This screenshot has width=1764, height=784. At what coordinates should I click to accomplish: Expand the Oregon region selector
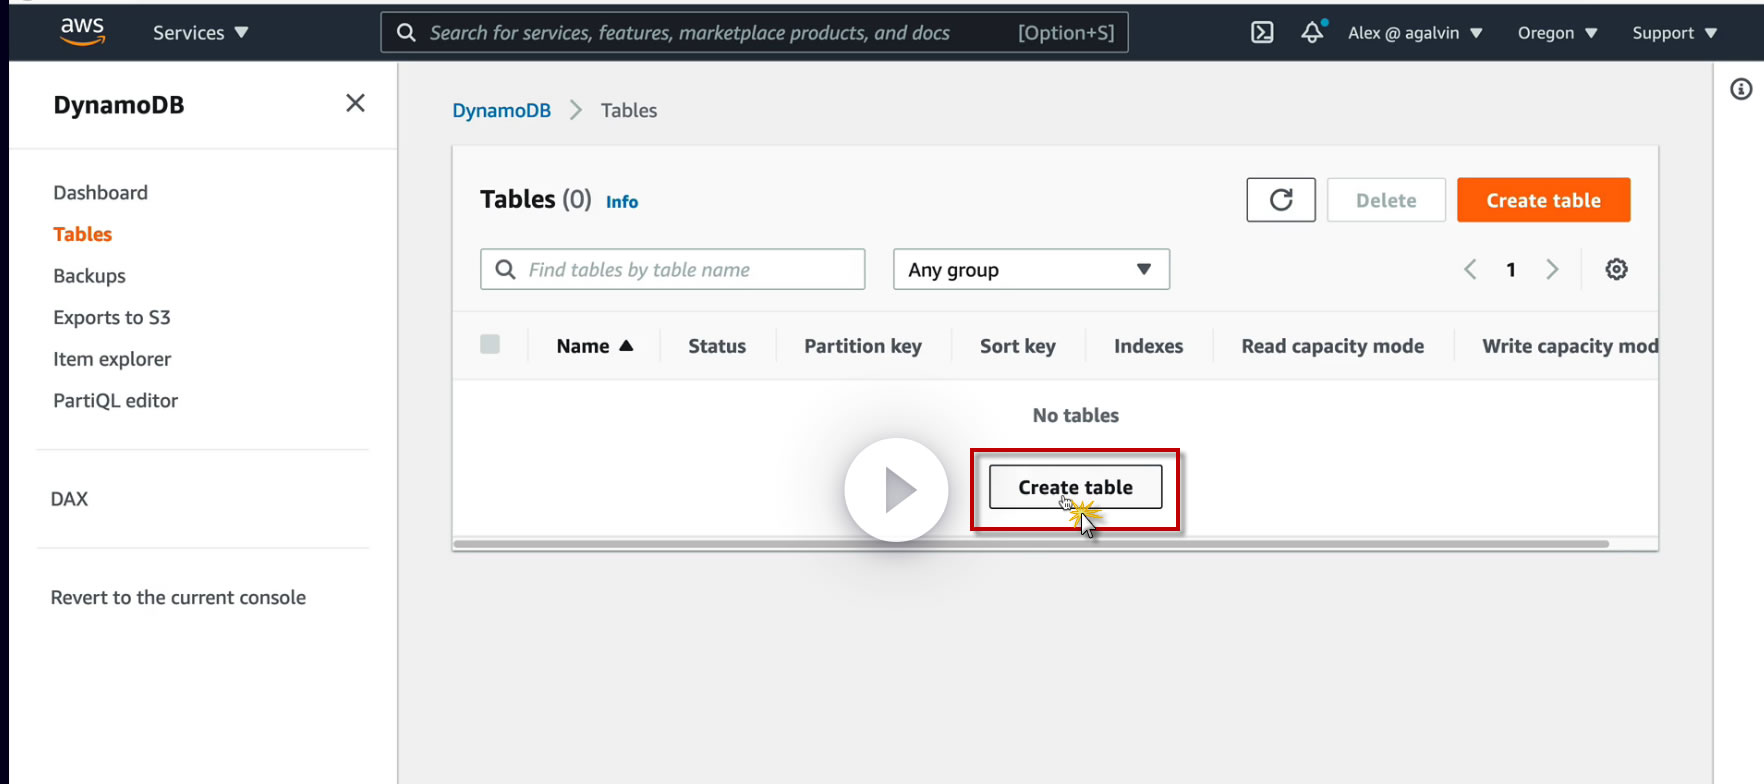point(1557,32)
